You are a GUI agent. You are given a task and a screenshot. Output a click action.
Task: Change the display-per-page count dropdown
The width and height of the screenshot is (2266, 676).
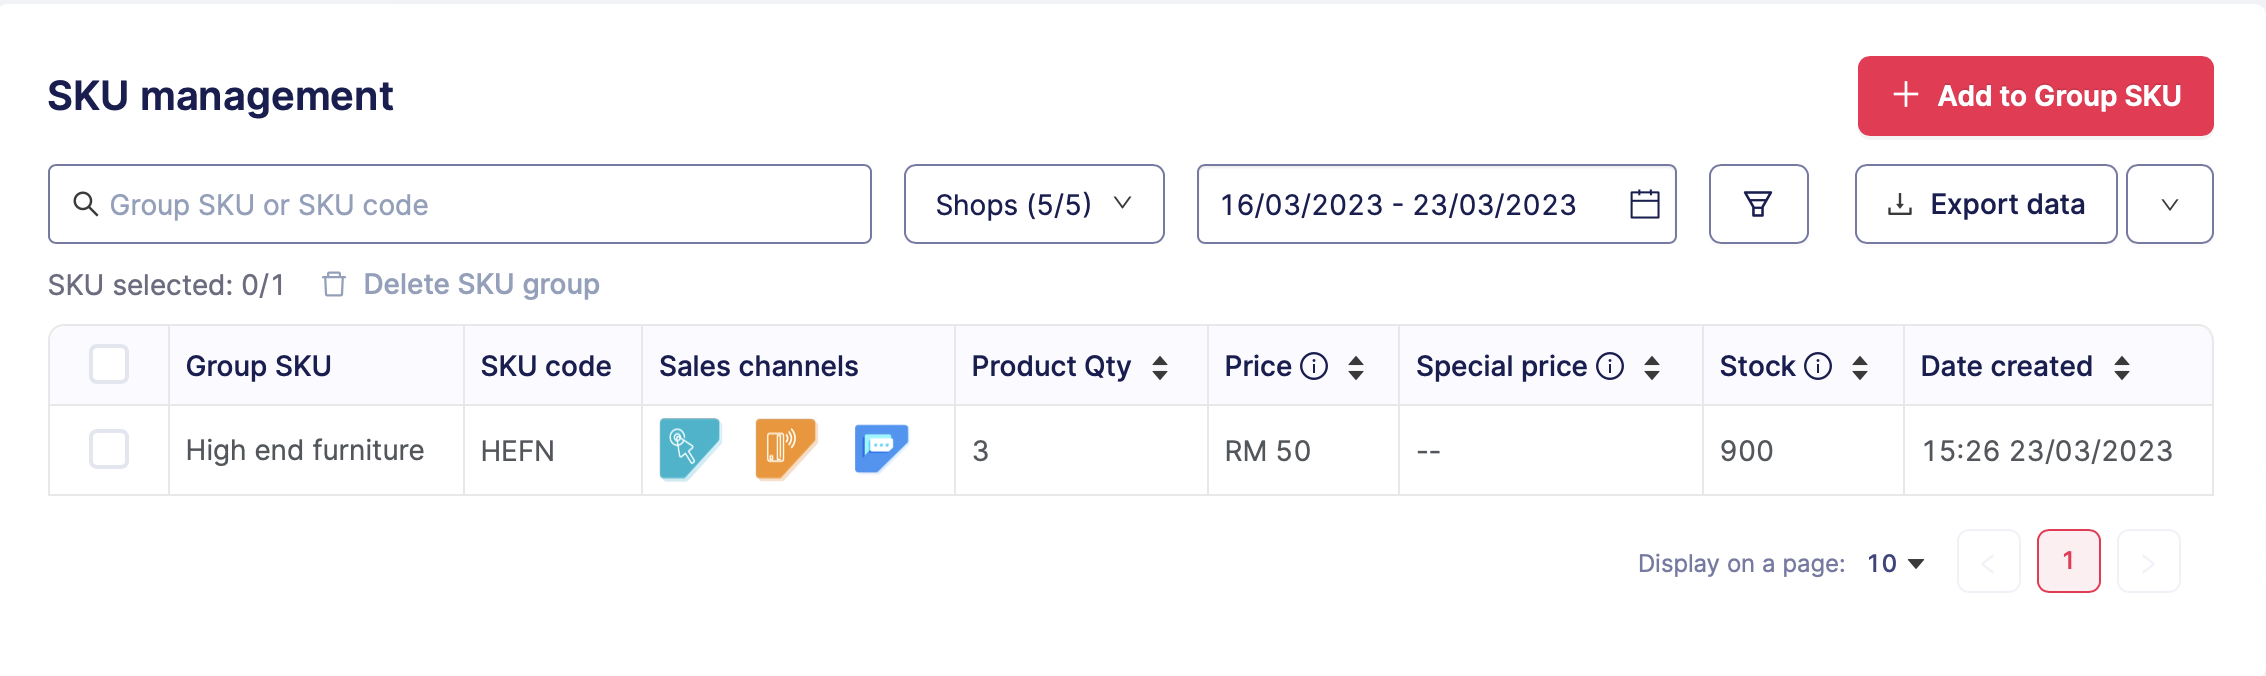1896,563
